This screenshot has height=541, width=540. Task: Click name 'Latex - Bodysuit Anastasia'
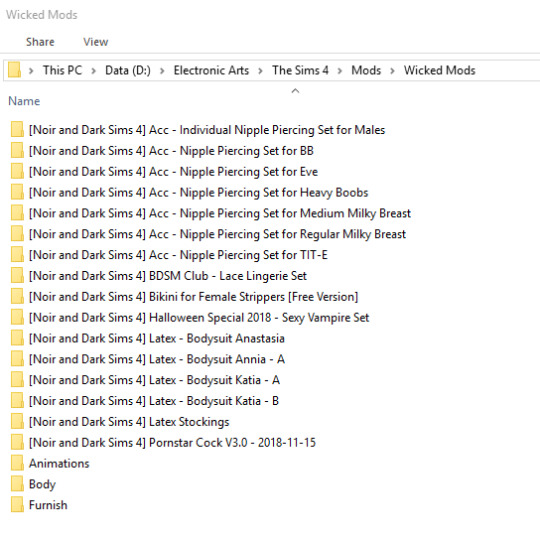[217, 338]
